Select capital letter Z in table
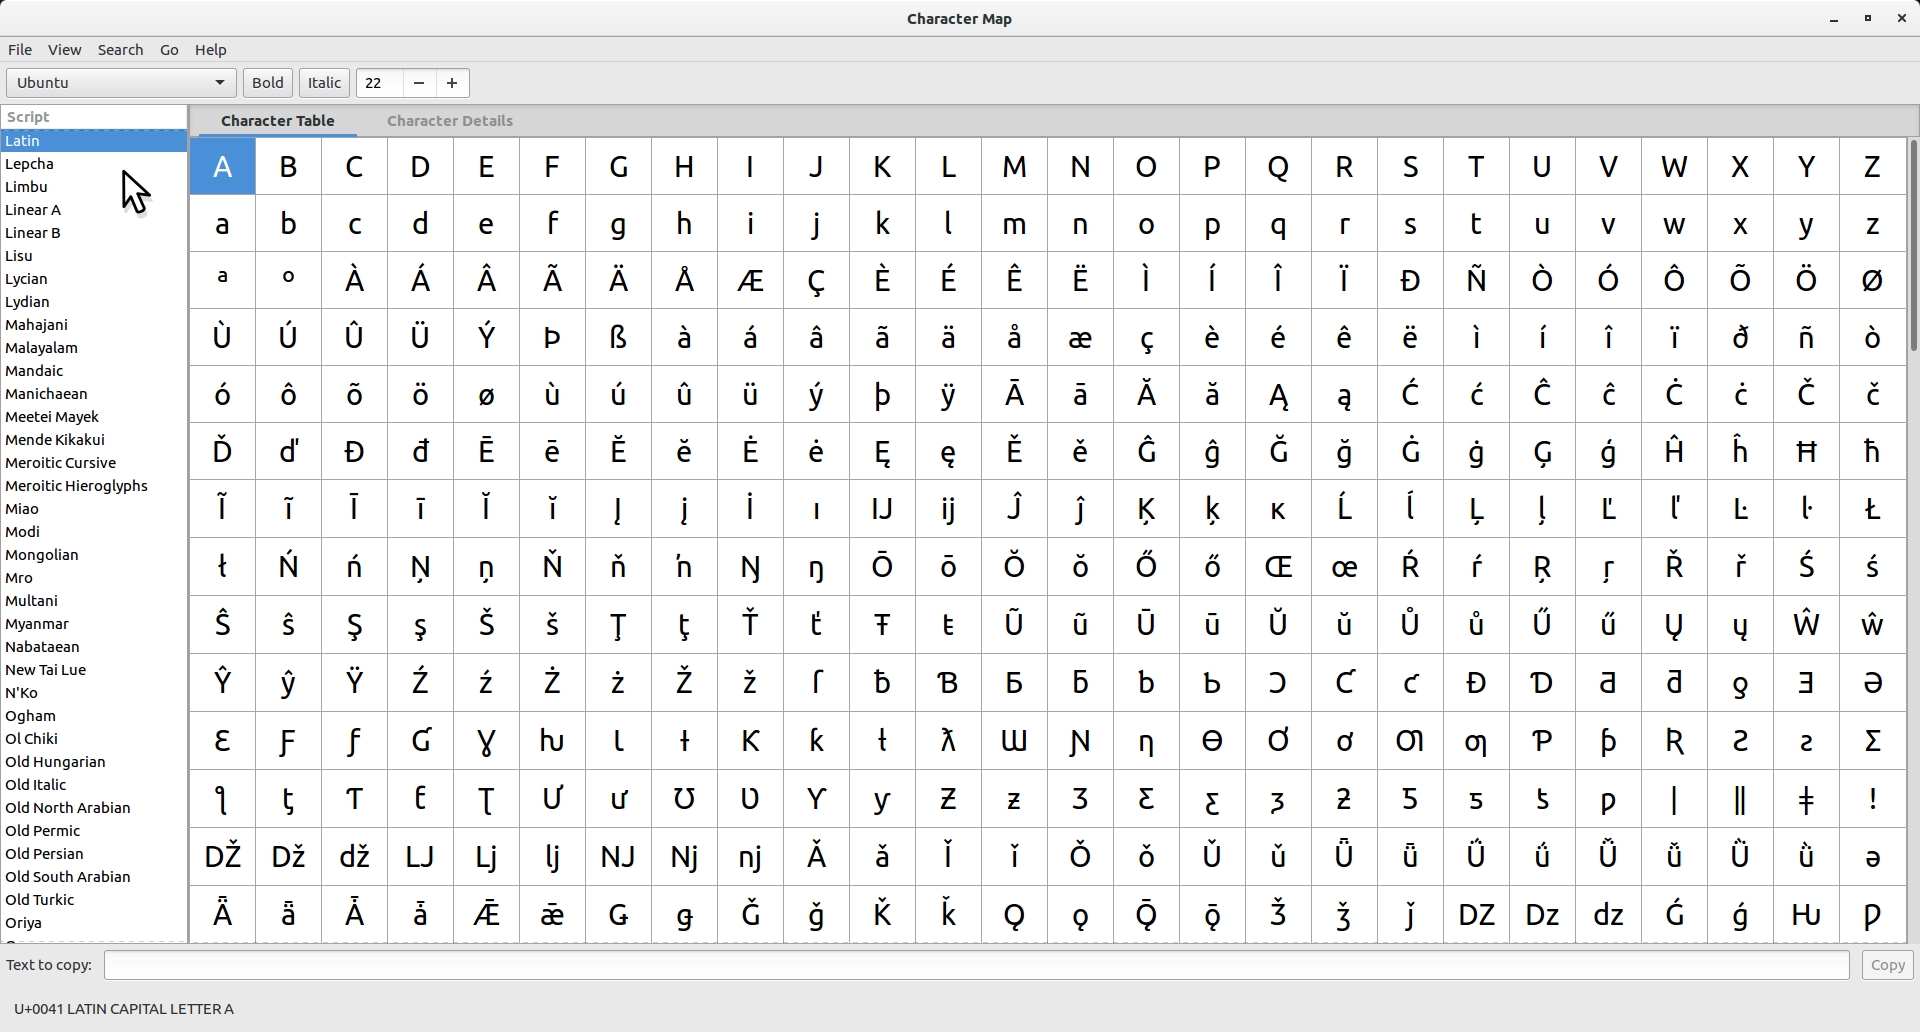Image resolution: width=1920 pixels, height=1032 pixels. point(1872,167)
